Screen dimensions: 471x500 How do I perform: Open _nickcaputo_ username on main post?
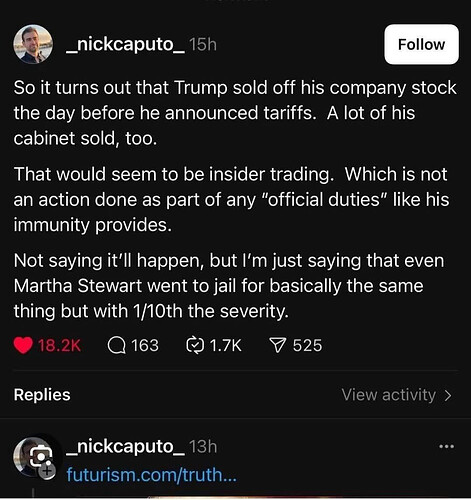[x=126, y=45]
